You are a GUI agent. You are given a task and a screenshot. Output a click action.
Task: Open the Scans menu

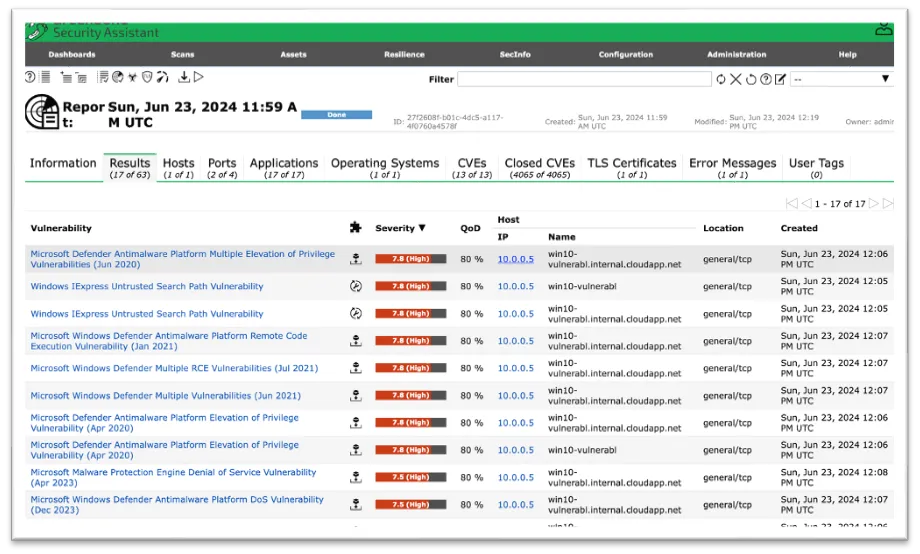[x=182, y=55]
